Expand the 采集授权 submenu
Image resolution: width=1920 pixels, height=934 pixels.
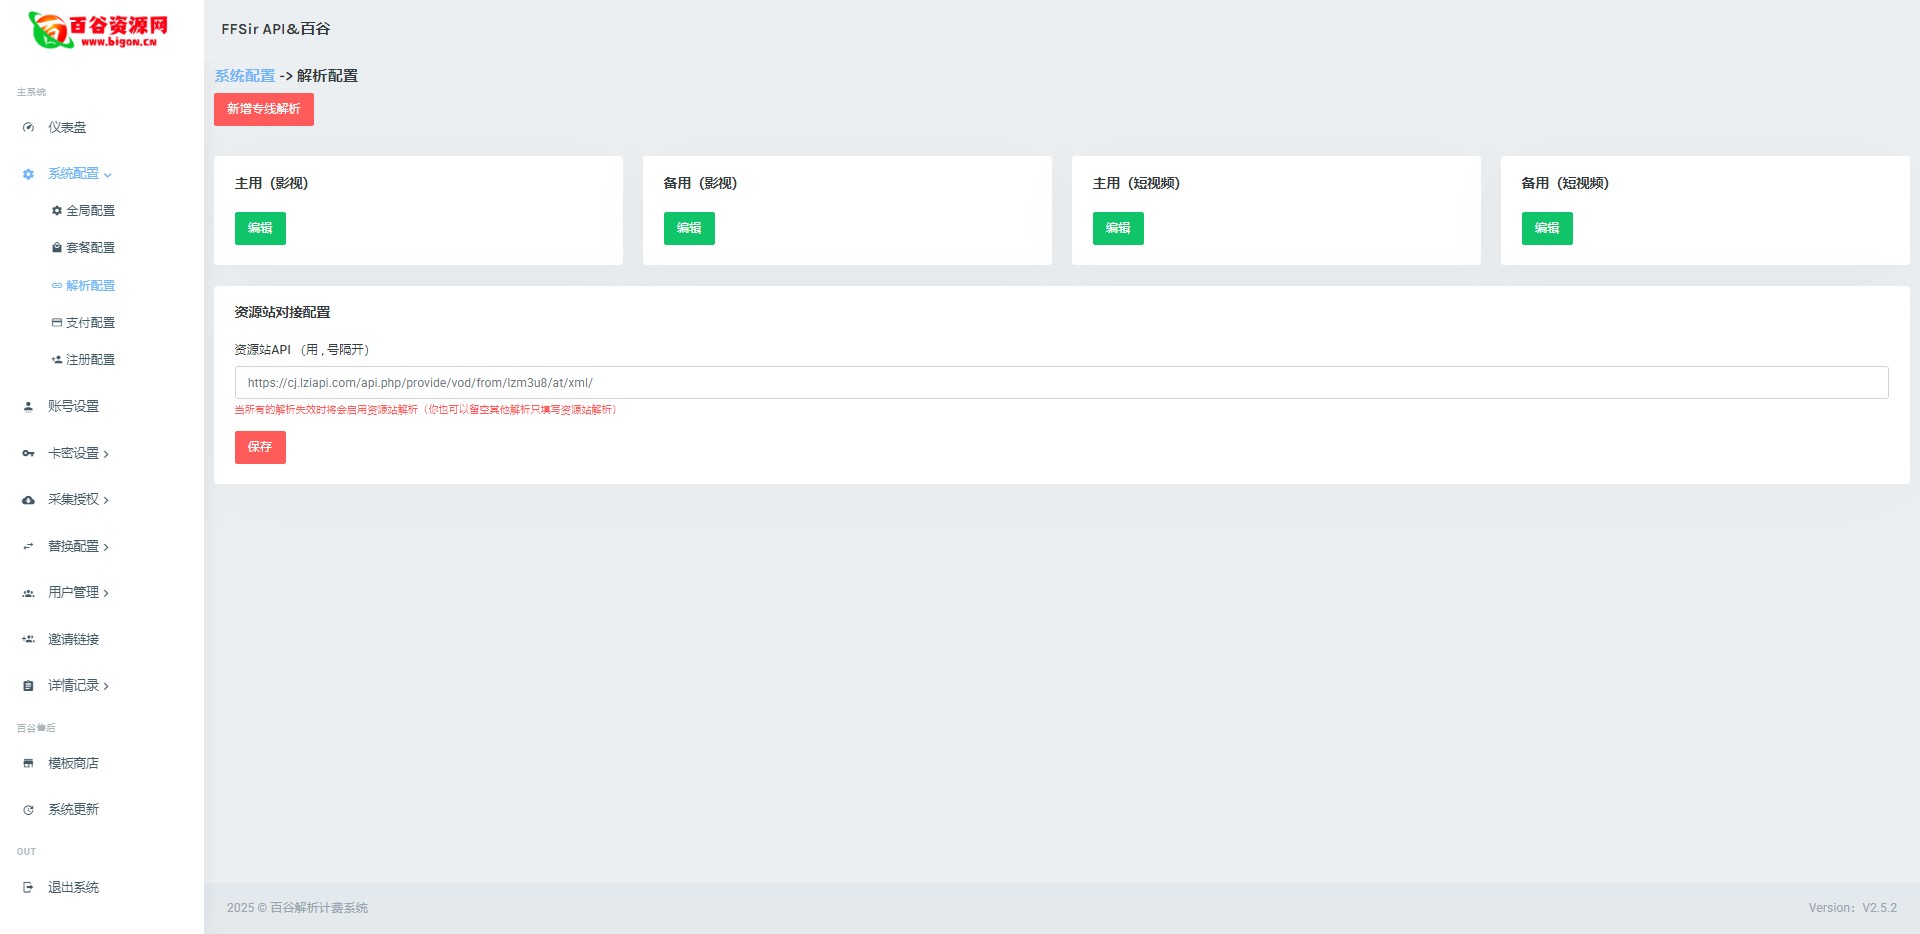[78, 500]
